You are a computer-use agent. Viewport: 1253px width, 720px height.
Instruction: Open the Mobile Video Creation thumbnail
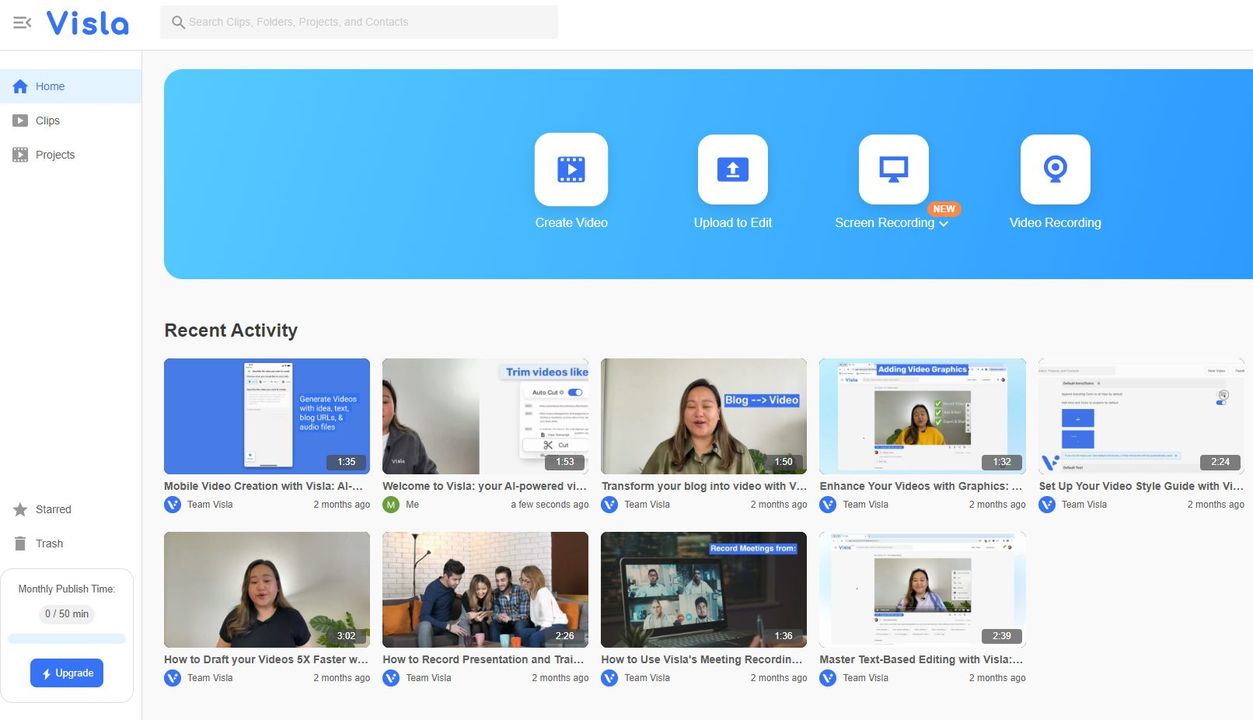click(x=267, y=416)
